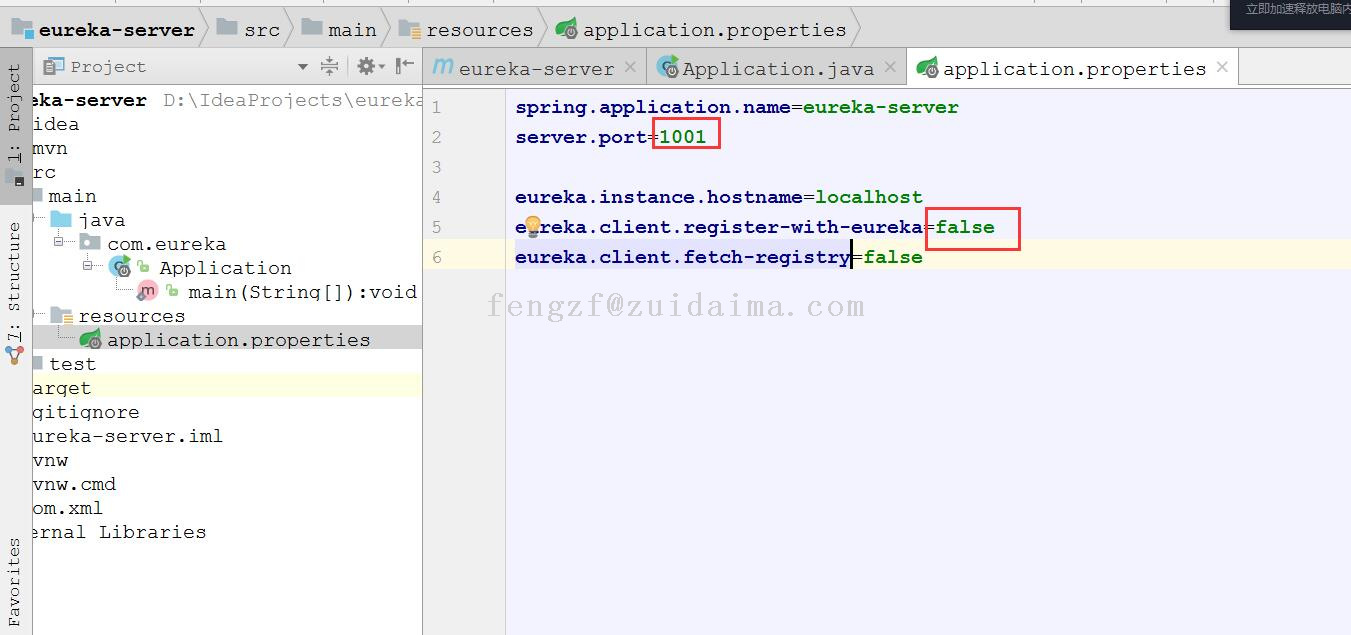Toggle the 1: Project side tool button
This screenshot has height=635, width=1351.
(x=15, y=115)
